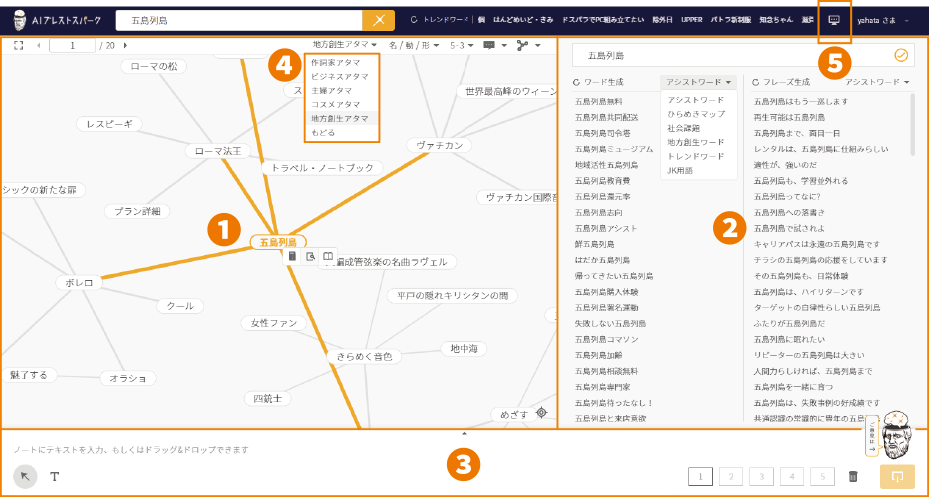The width and height of the screenshot is (929, 498).
Task: Switch to note page 2
Action: coord(731,476)
